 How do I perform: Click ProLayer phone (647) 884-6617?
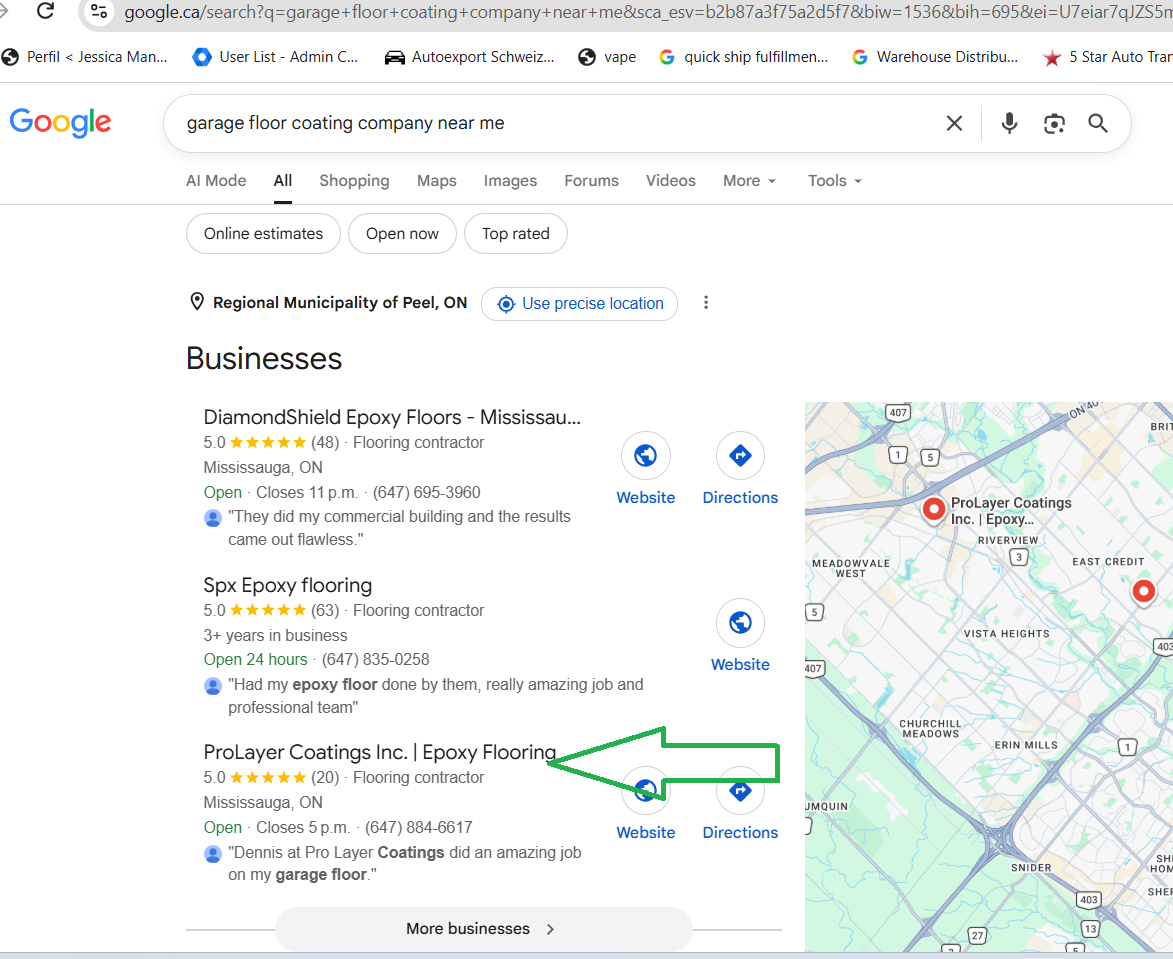pos(418,827)
